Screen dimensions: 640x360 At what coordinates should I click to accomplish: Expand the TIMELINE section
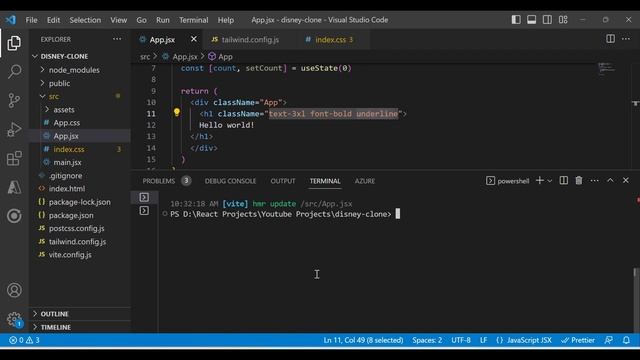(80, 327)
